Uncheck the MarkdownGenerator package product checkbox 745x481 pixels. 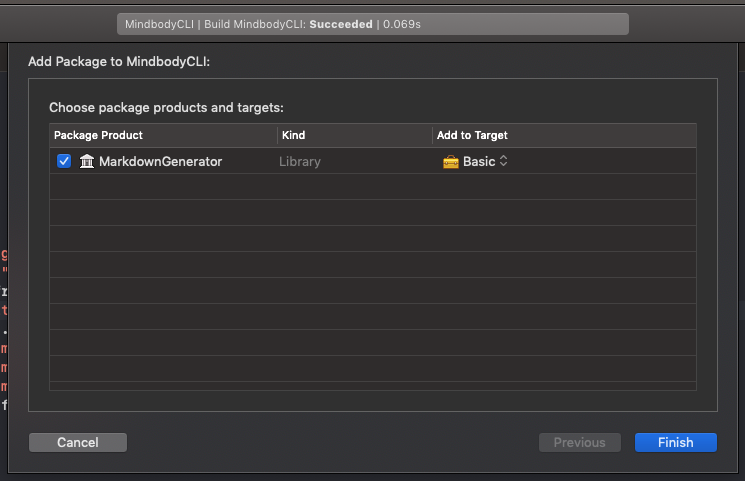click(x=64, y=161)
